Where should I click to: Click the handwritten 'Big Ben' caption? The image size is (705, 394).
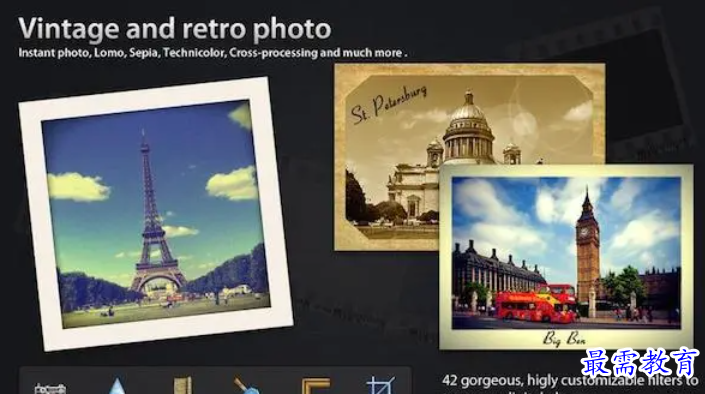(564, 338)
